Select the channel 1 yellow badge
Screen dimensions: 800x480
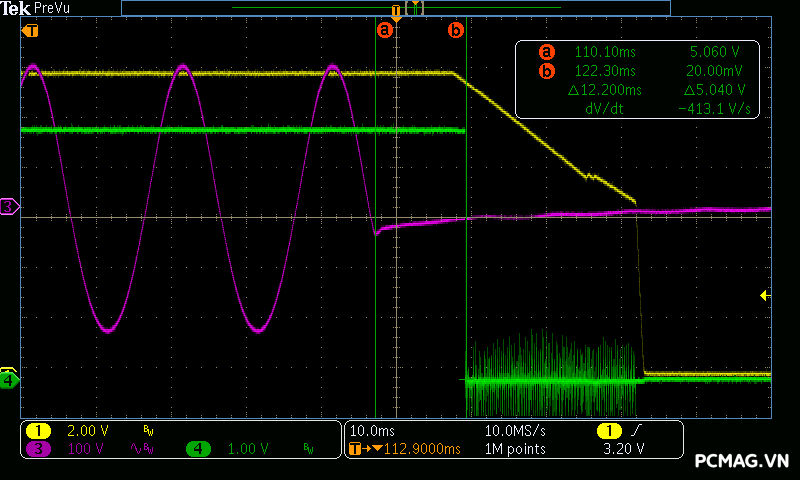(x=38, y=430)
